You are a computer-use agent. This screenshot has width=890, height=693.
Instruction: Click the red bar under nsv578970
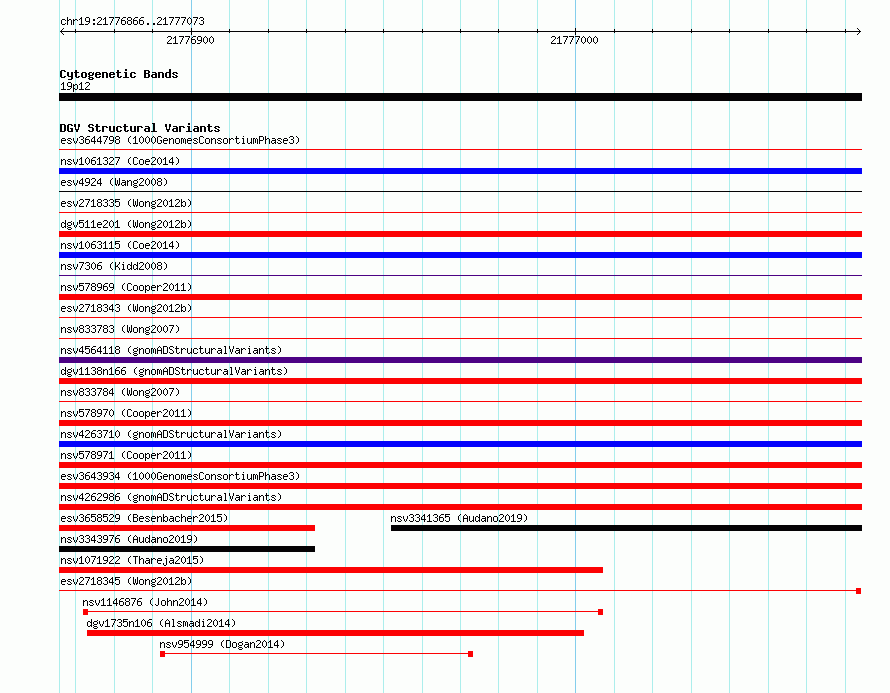click(460, 423)
